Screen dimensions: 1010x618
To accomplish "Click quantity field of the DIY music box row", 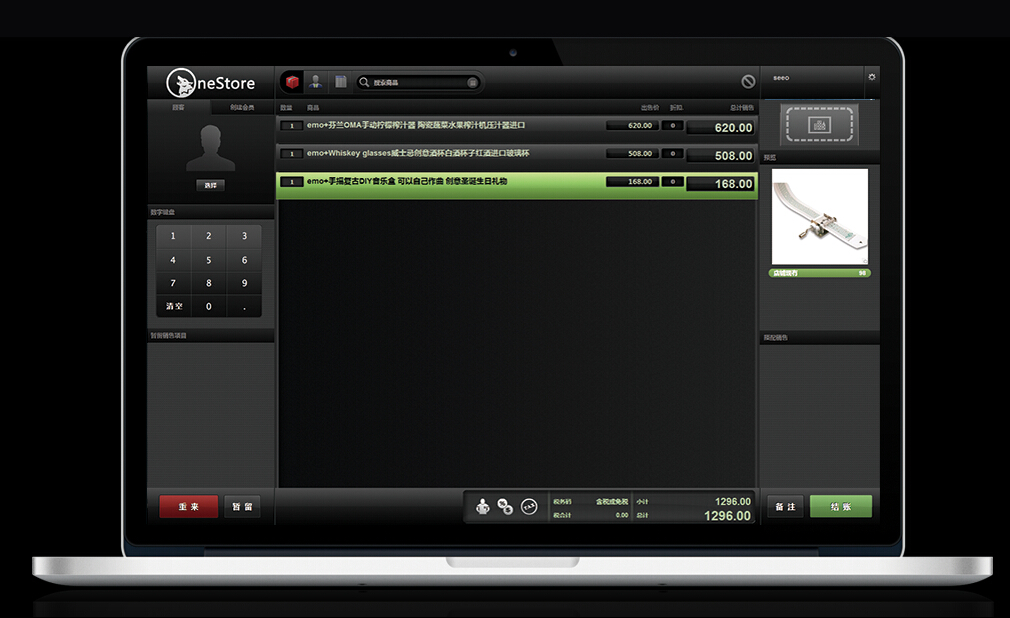I will click(x=292, y=182).
